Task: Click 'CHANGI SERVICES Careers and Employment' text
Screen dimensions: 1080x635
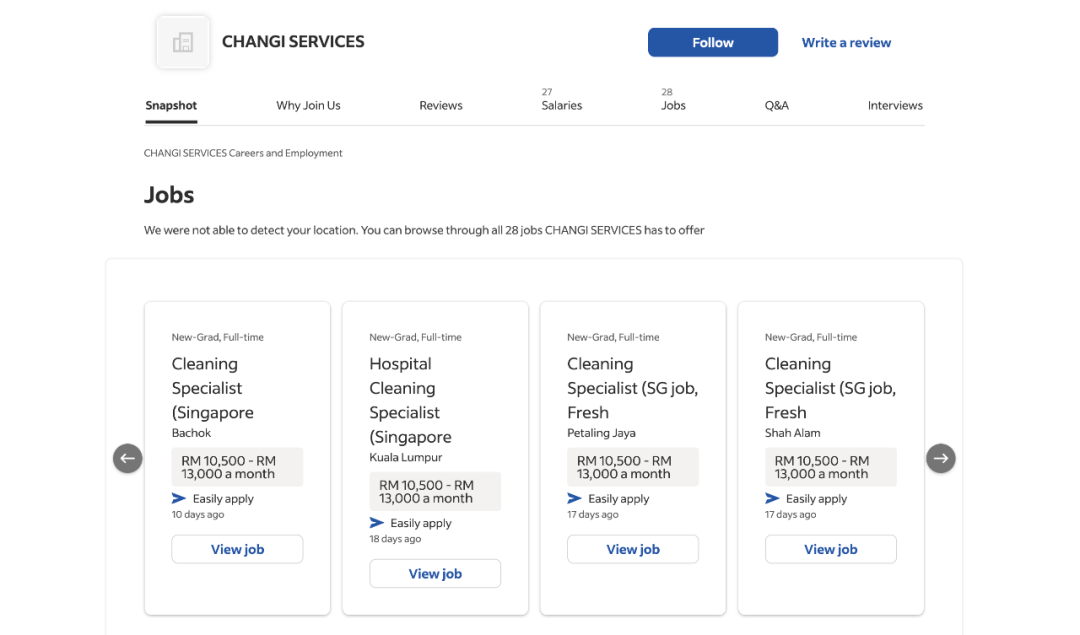Action: point(242,153)
